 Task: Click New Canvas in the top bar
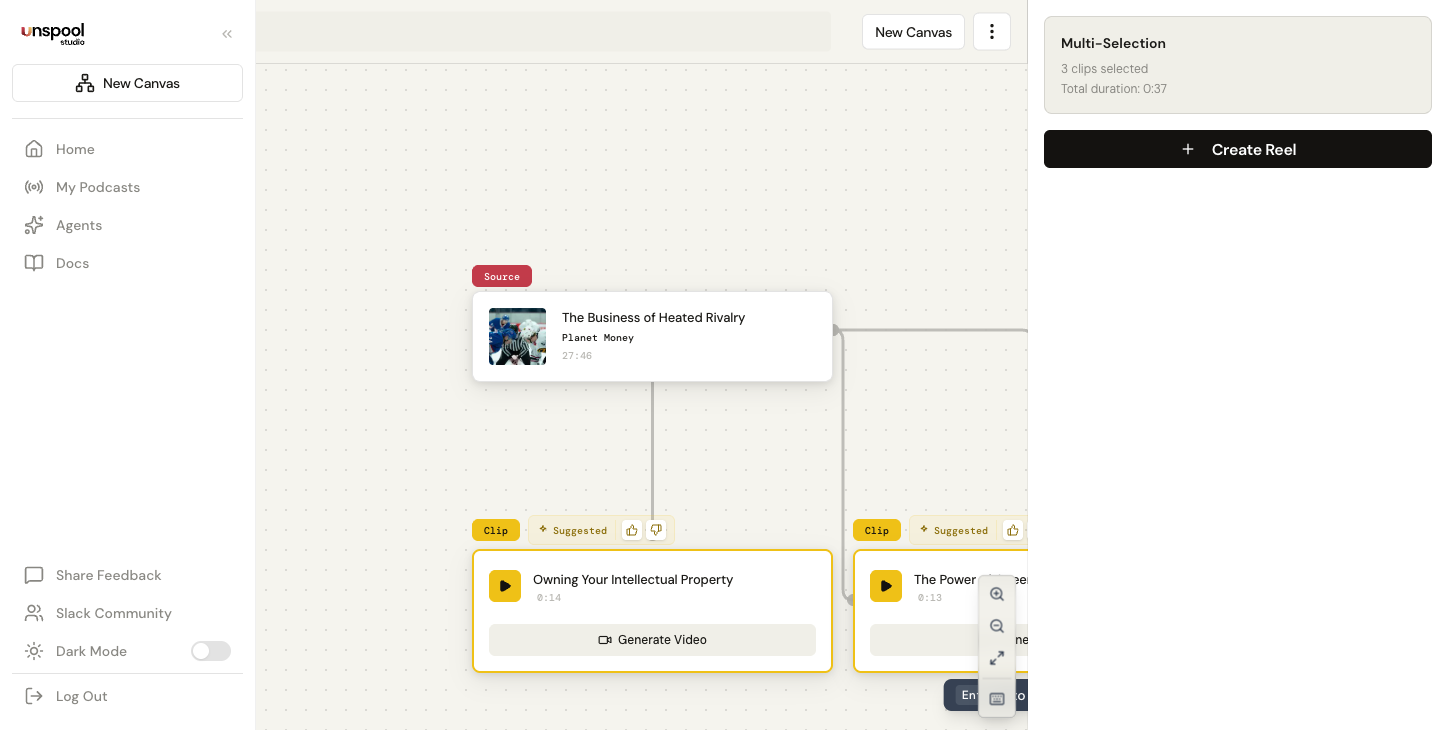[x=913, y=32]
